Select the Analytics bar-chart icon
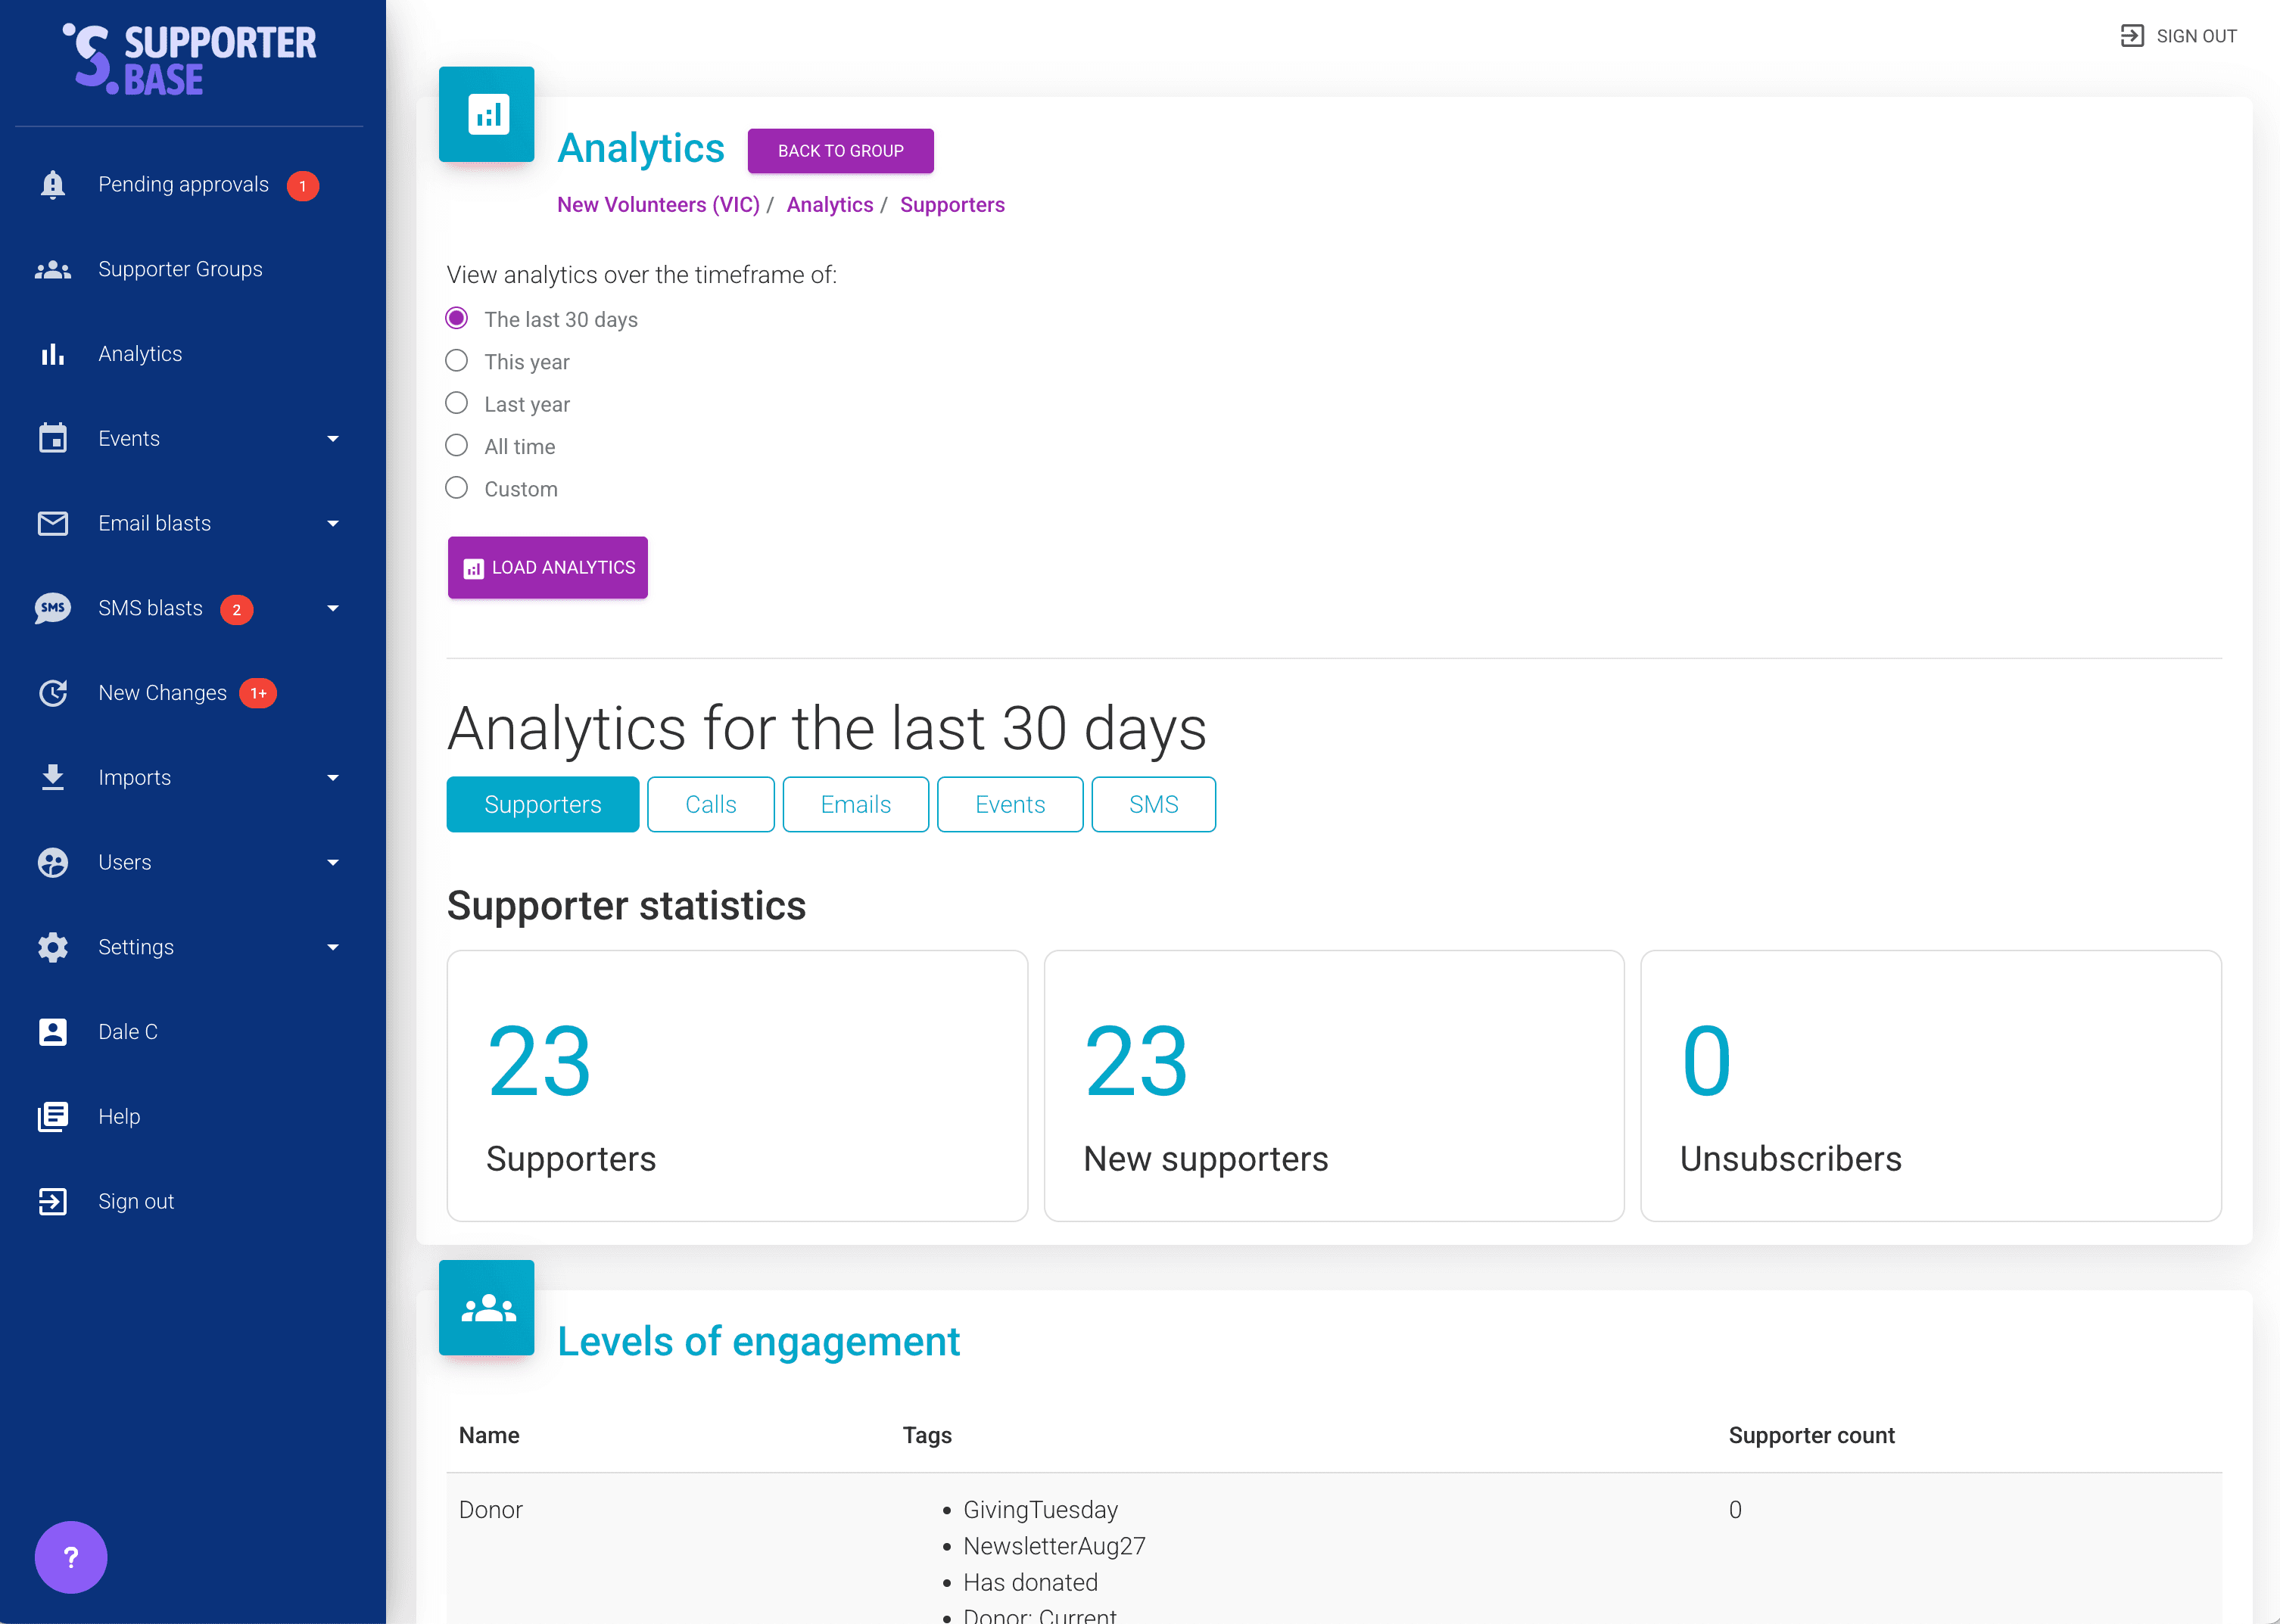The height and width of the screenshot is (1624, 2280). click(x=52, y=353)
